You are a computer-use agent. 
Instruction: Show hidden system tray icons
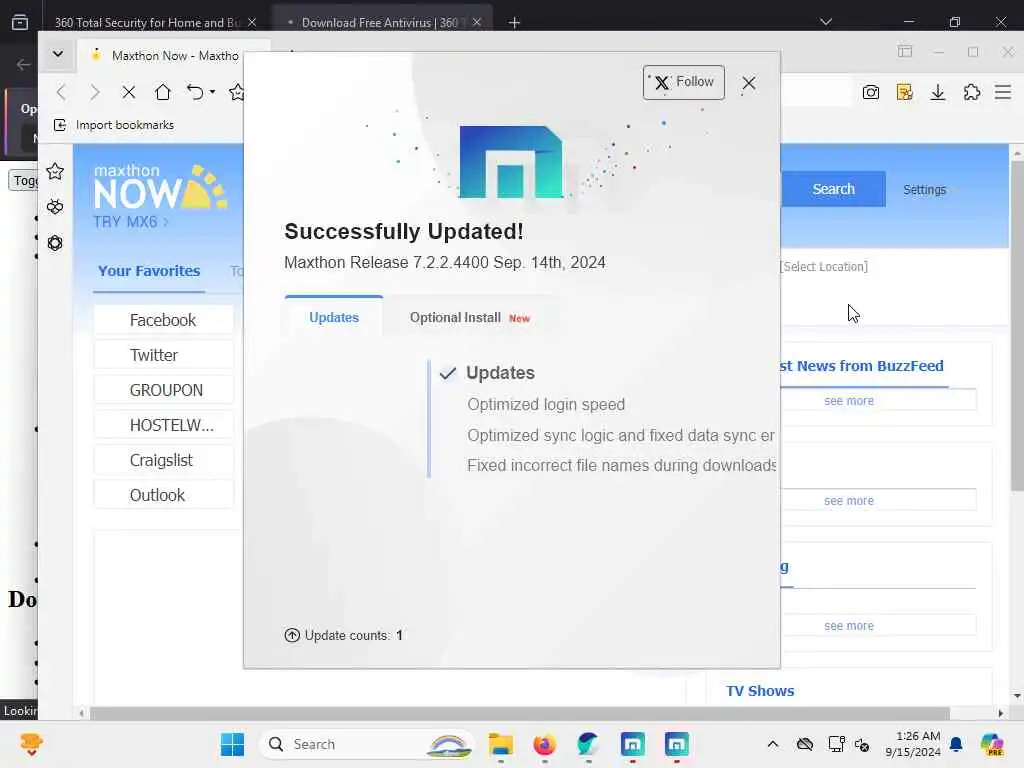tap(773, 744)
